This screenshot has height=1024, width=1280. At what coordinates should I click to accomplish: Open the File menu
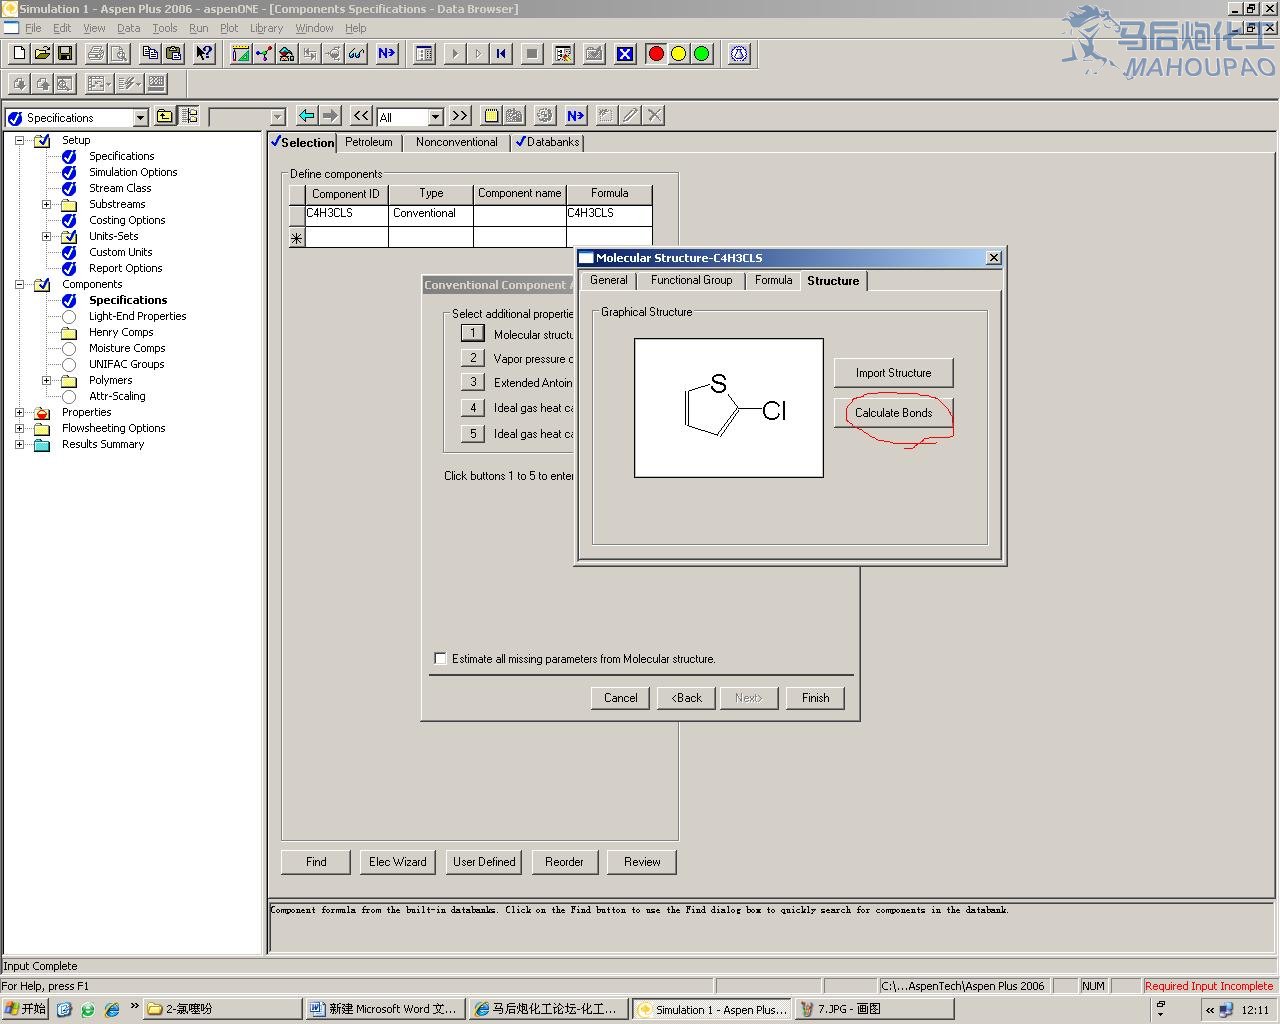tap(33, 28)
